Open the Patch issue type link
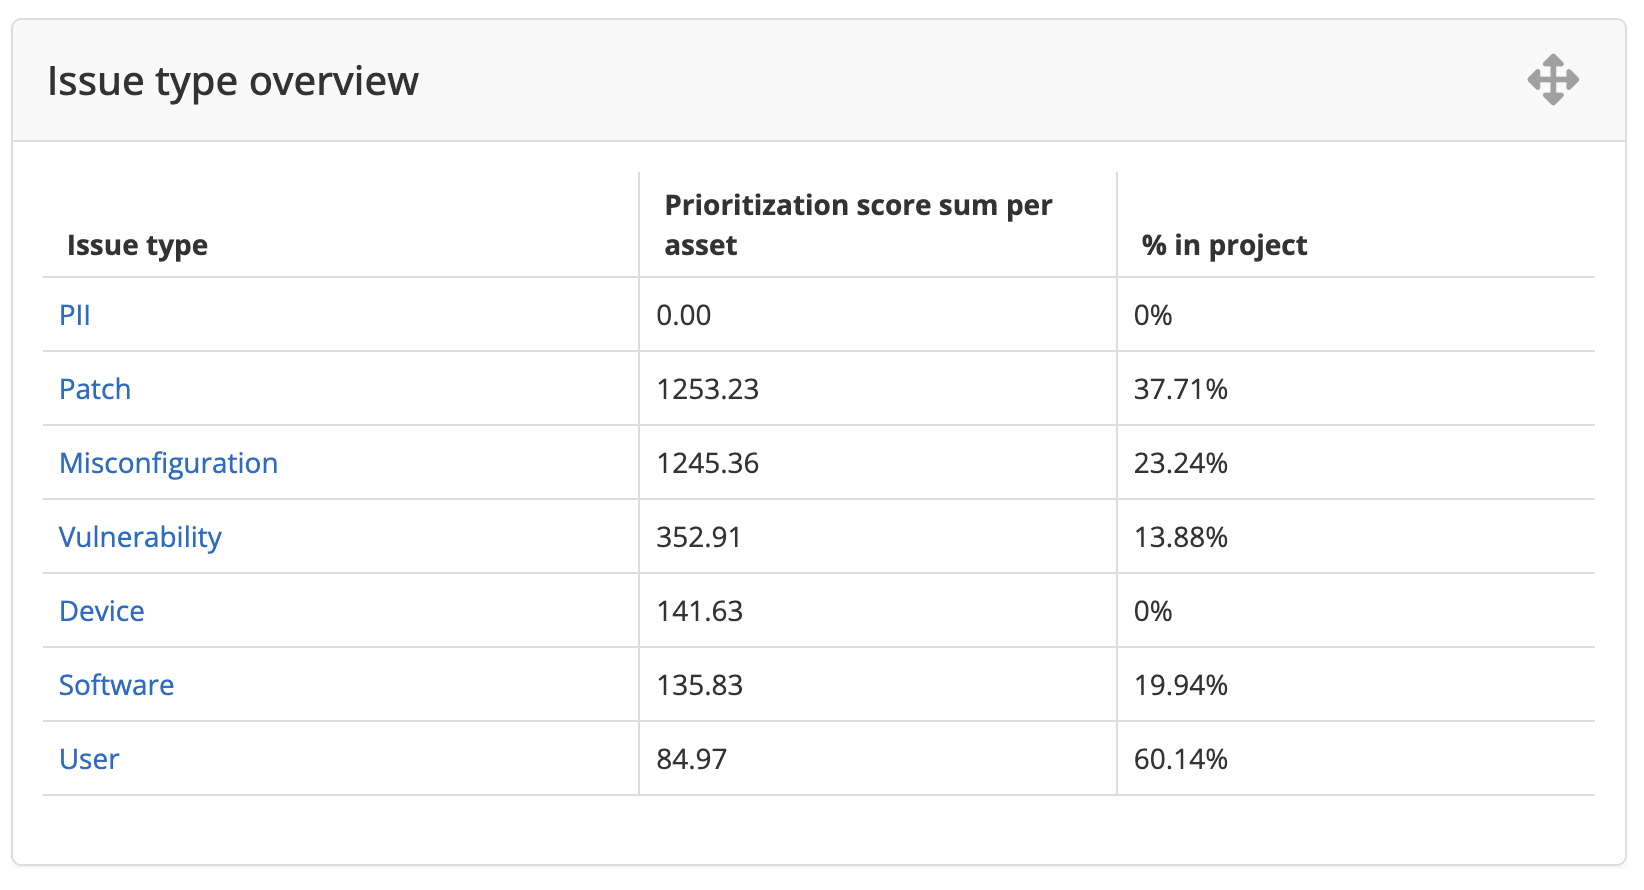 tap(95, 389)
